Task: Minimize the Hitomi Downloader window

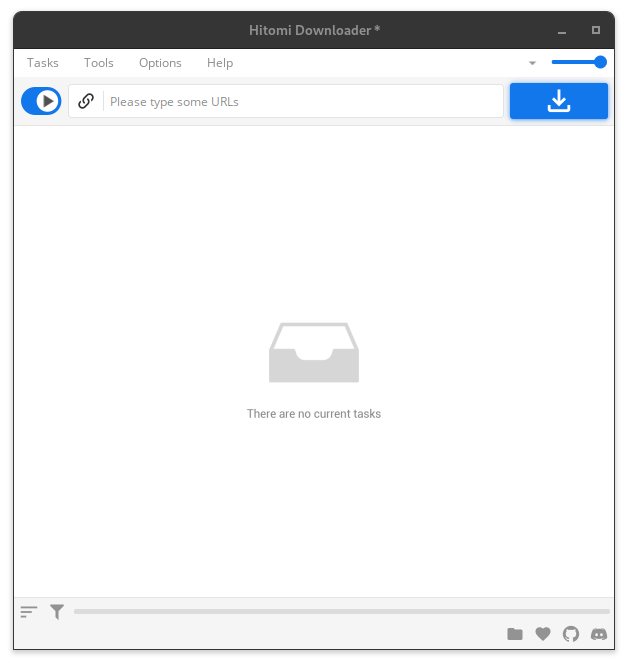Action: coord(562,31)
